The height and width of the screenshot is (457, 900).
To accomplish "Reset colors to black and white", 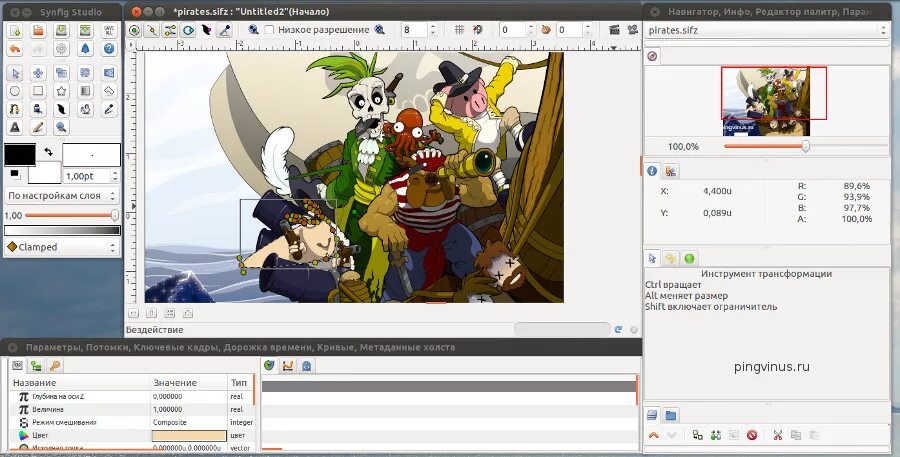I will tap(15, 174).
